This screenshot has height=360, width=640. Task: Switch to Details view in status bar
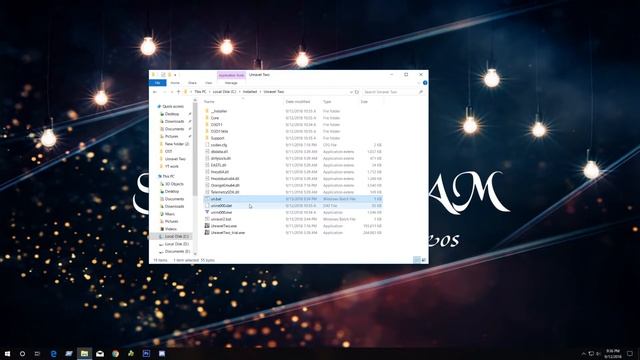(x=417, y=260)
